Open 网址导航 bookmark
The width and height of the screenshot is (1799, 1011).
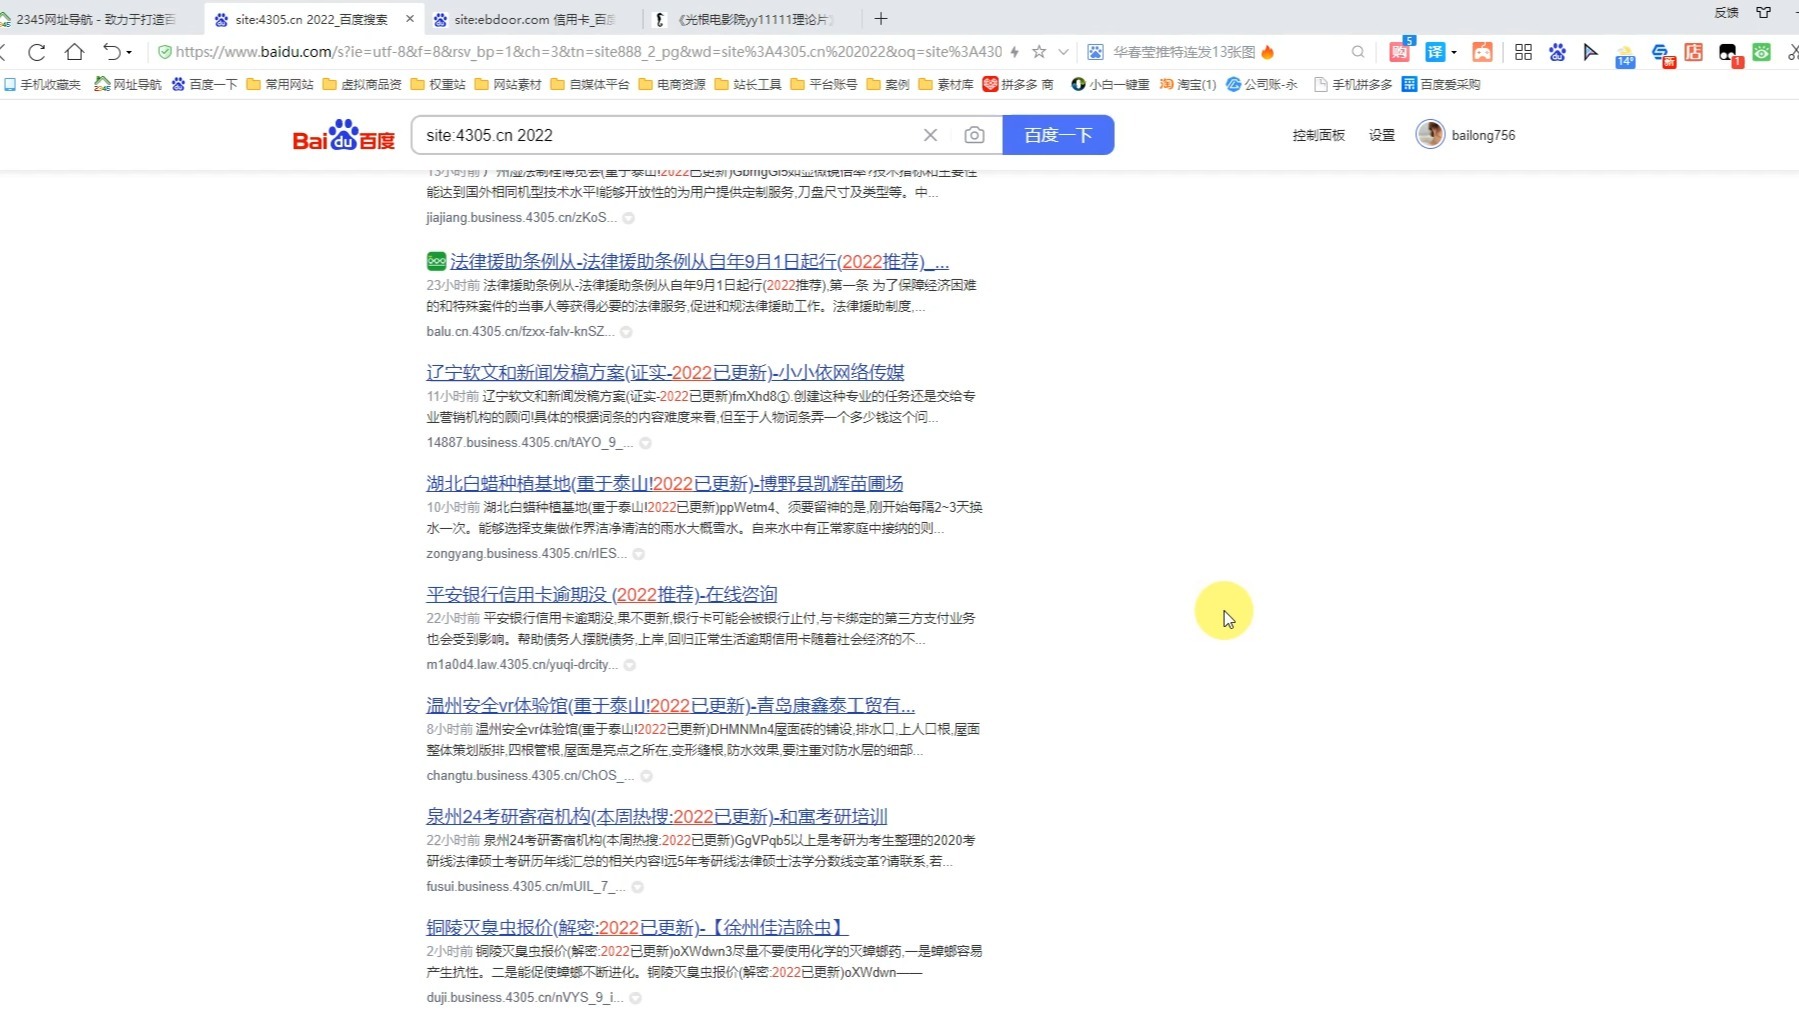point(128,85)
